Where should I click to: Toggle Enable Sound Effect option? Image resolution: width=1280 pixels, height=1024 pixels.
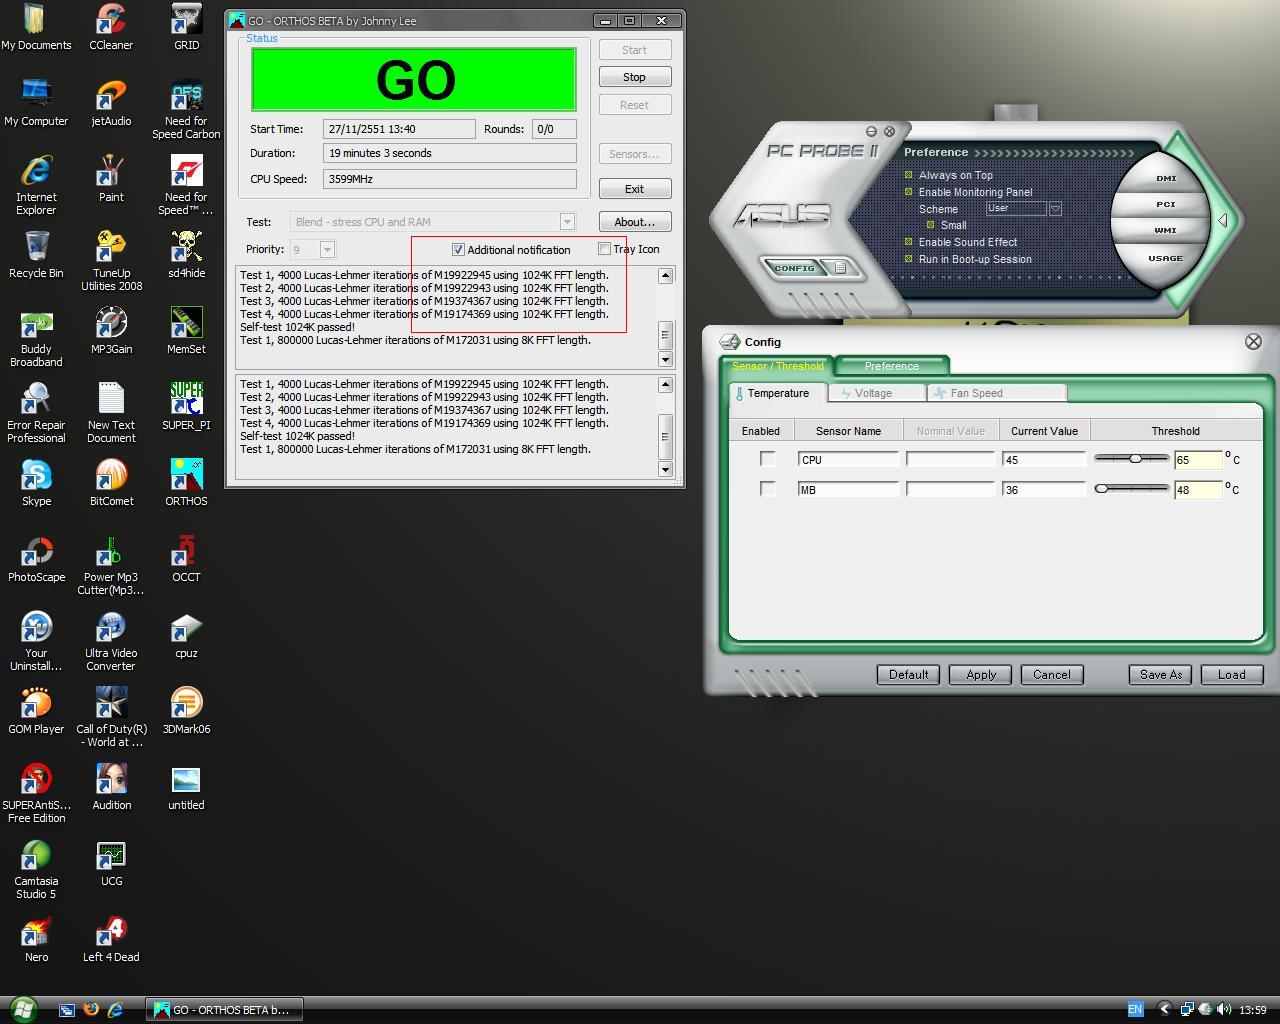click(909, 242)
